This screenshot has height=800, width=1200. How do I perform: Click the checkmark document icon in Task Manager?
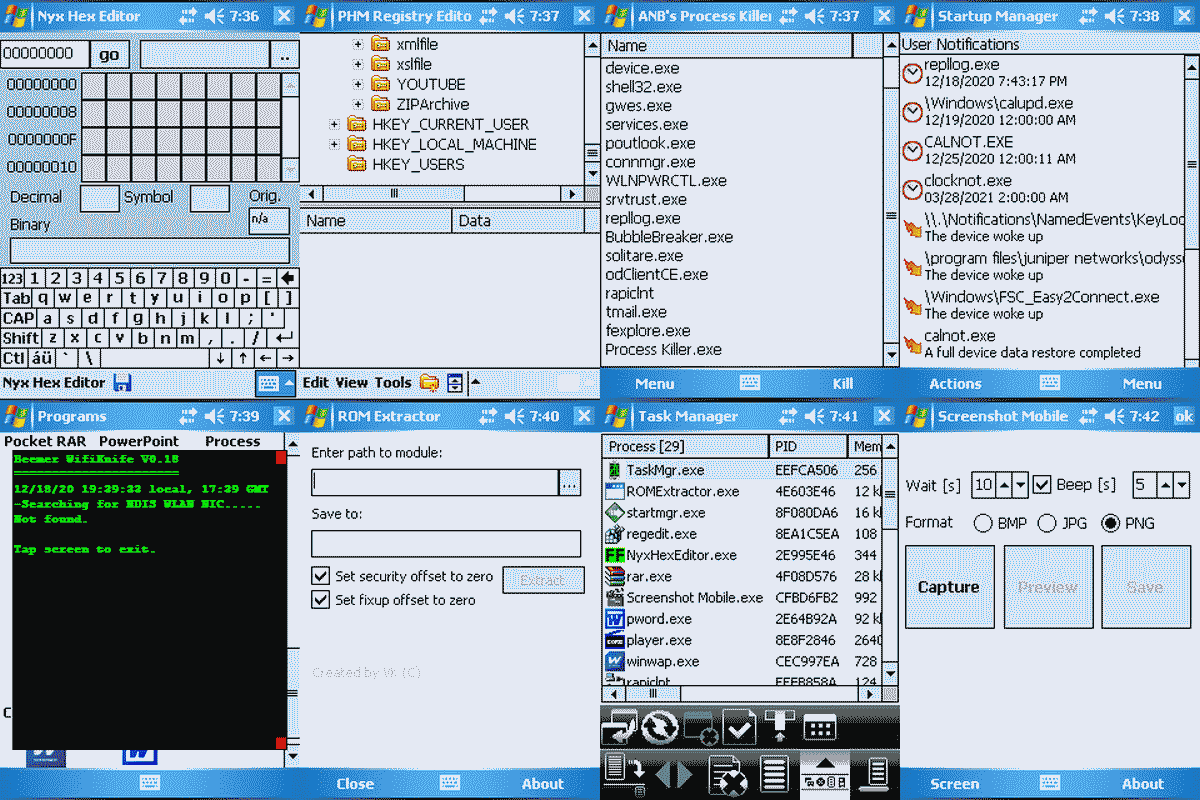(x=739, y=727)
